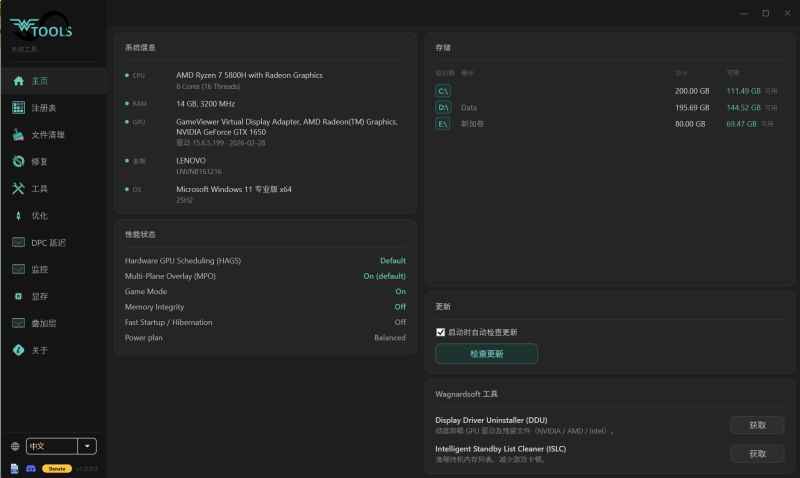This screenshot has width=800, height=478.
Task: Minimize the WTools window
Action: (744, 13)
